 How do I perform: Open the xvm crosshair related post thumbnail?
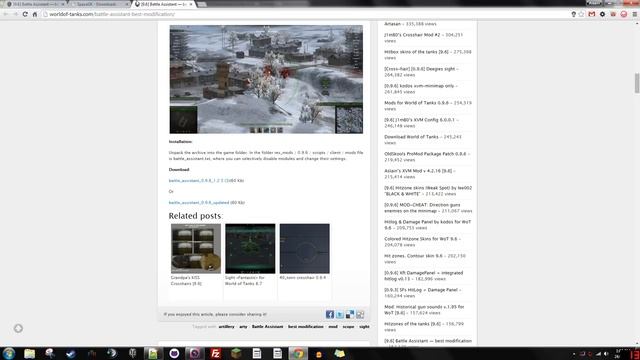click(304, 249)
